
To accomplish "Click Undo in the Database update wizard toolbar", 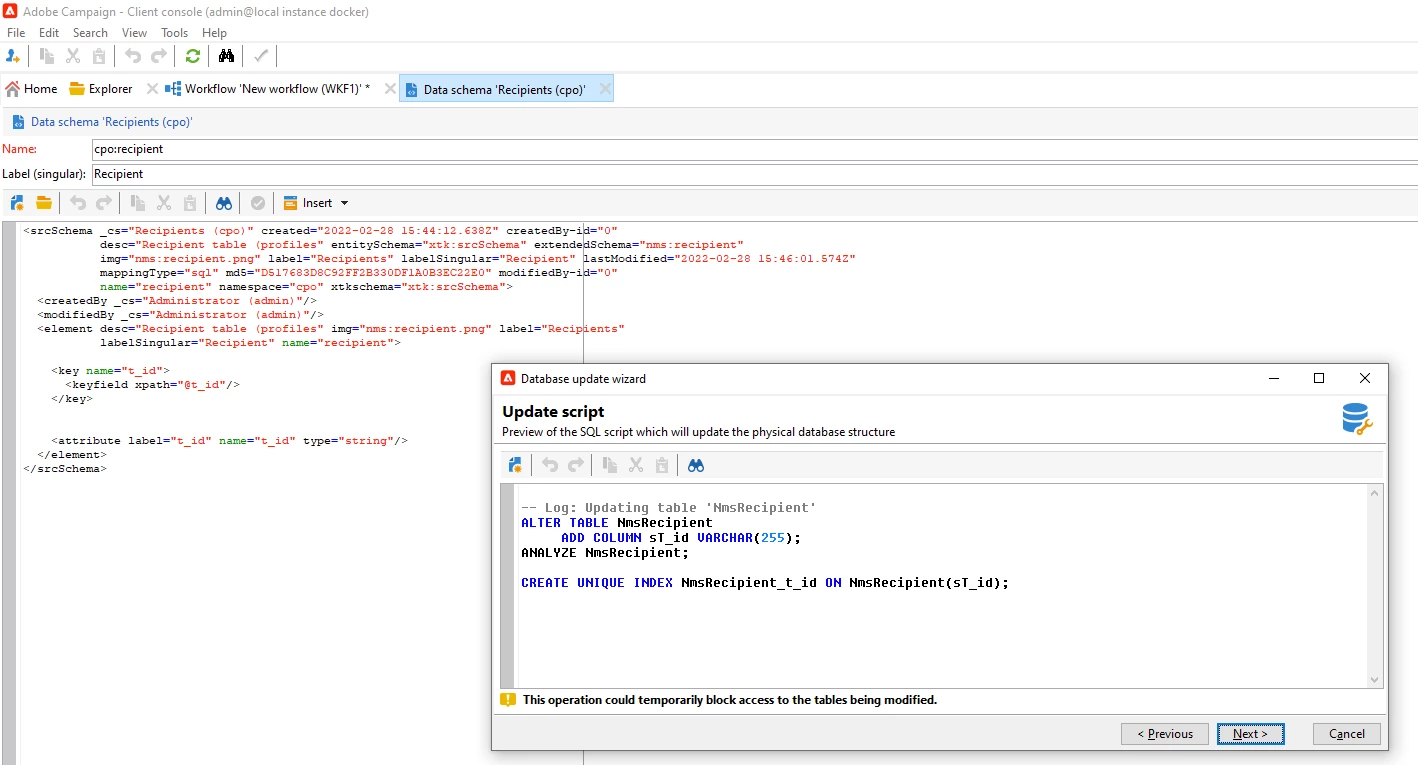I will pos(550,465).
